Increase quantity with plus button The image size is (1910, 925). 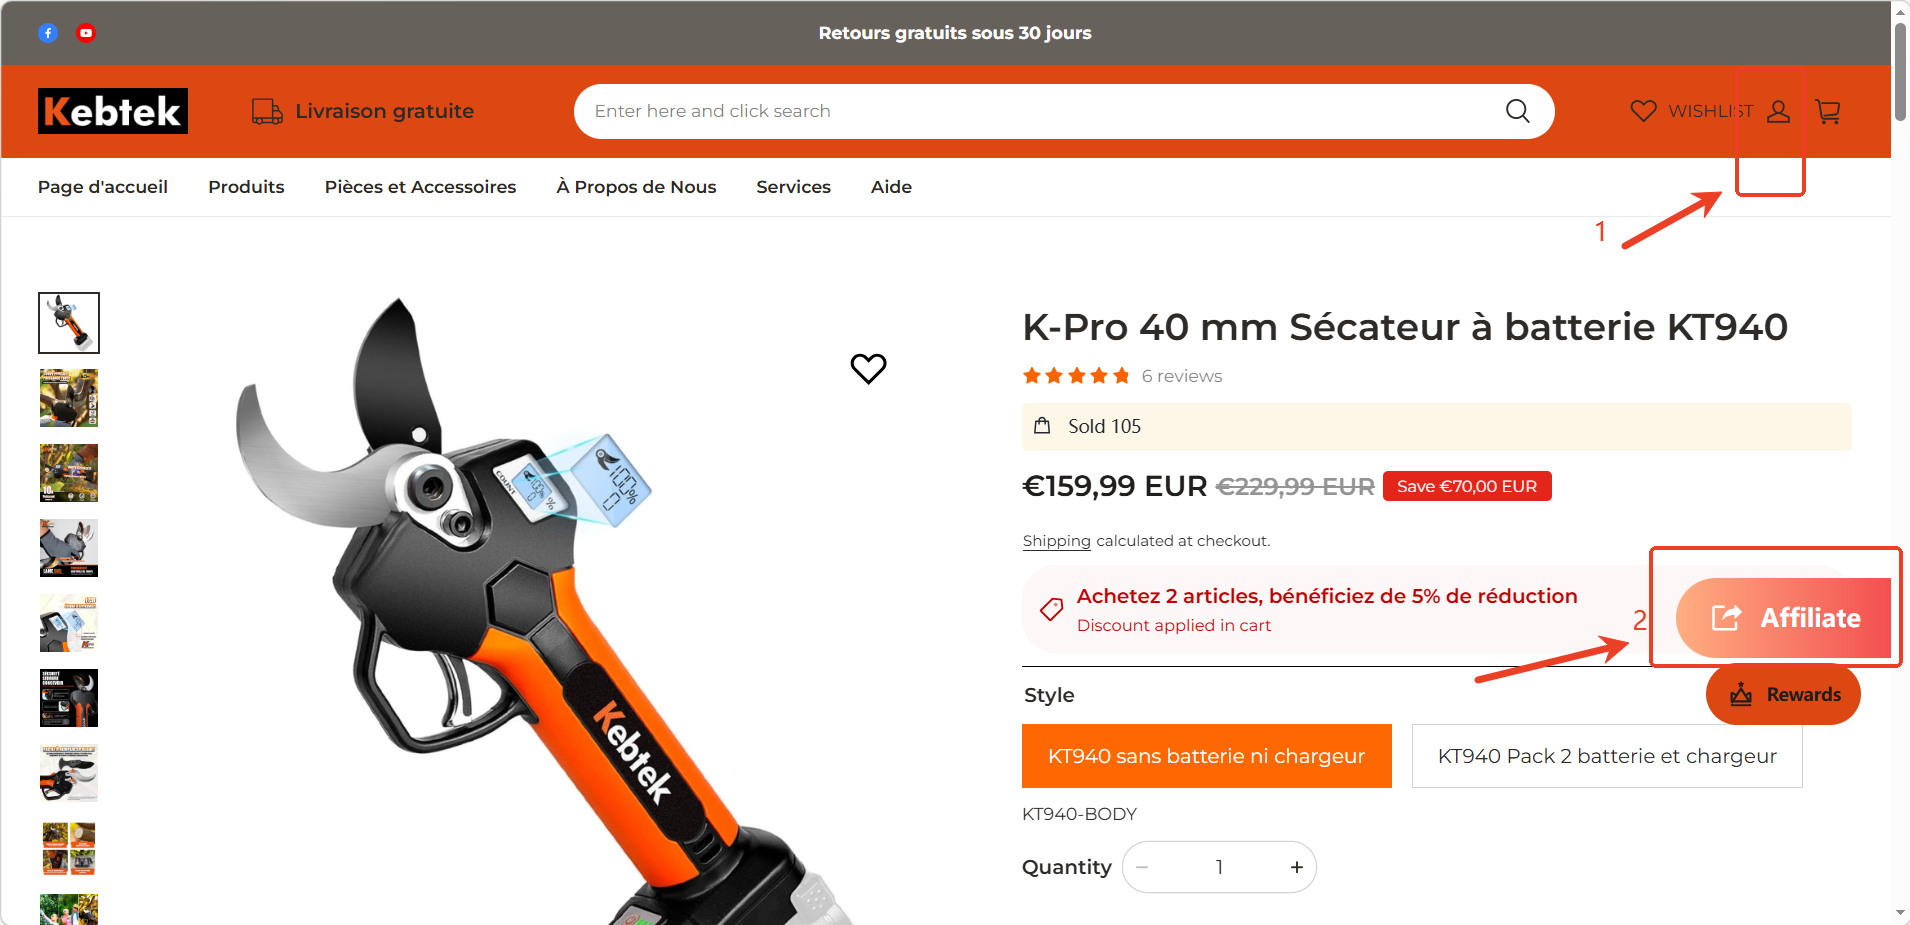pos(1296,867)
